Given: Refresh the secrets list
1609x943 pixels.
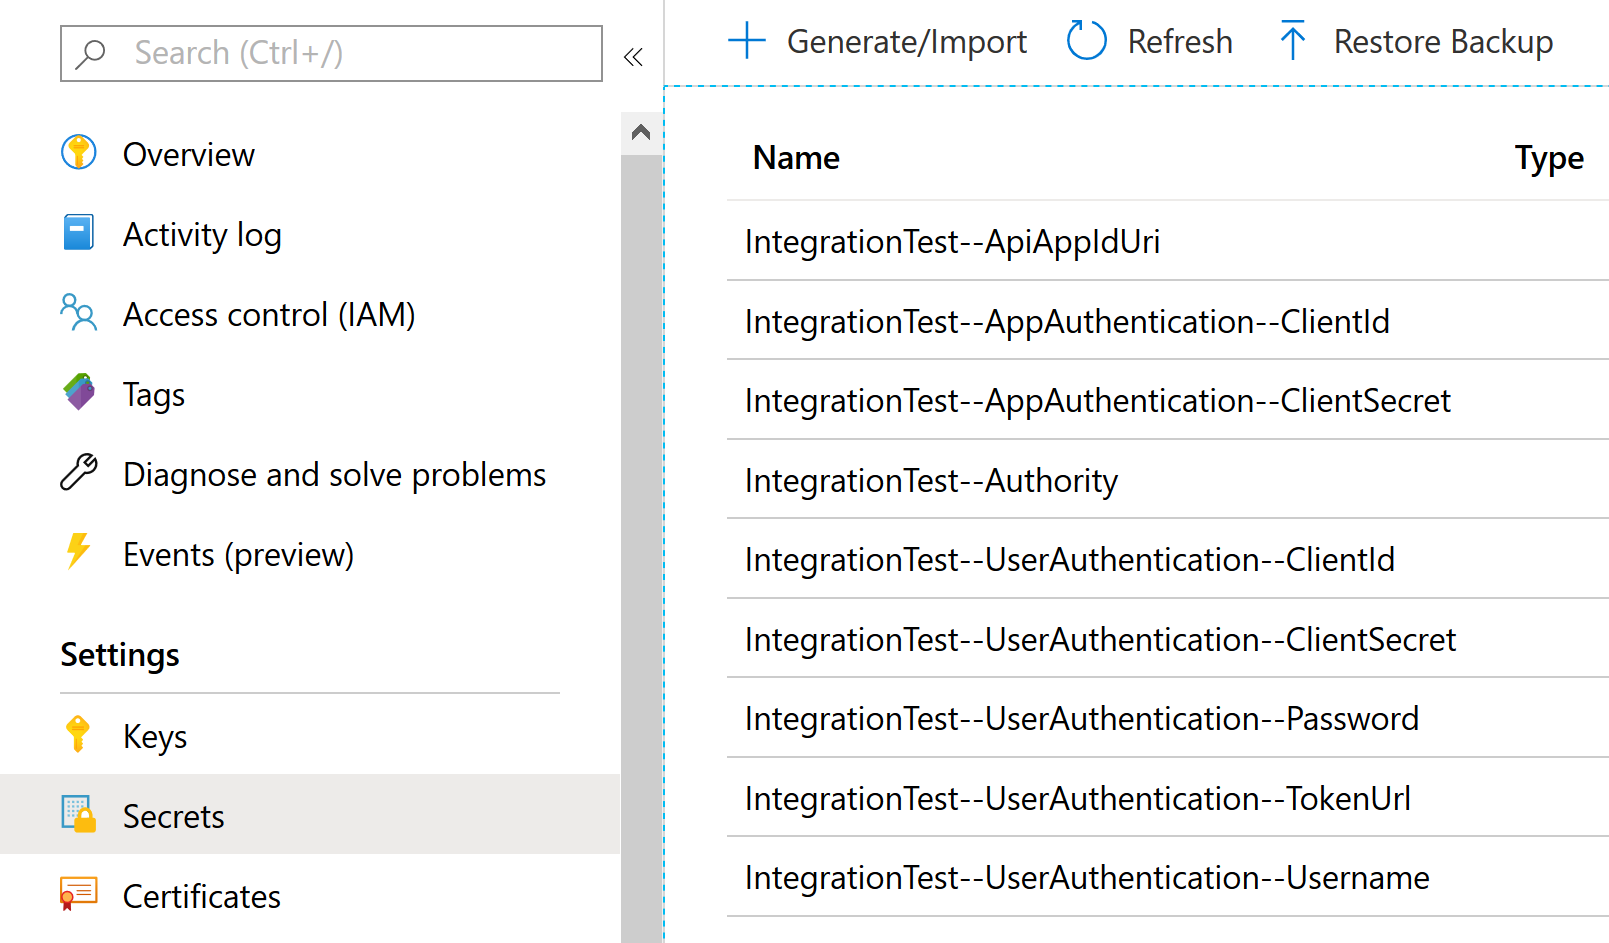Looking at the screenshot, I should [1150, 42].
